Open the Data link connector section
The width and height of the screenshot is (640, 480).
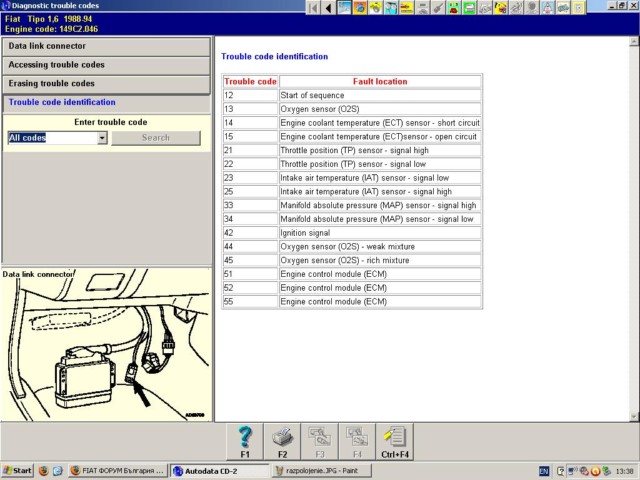click(x=105, y=46)
